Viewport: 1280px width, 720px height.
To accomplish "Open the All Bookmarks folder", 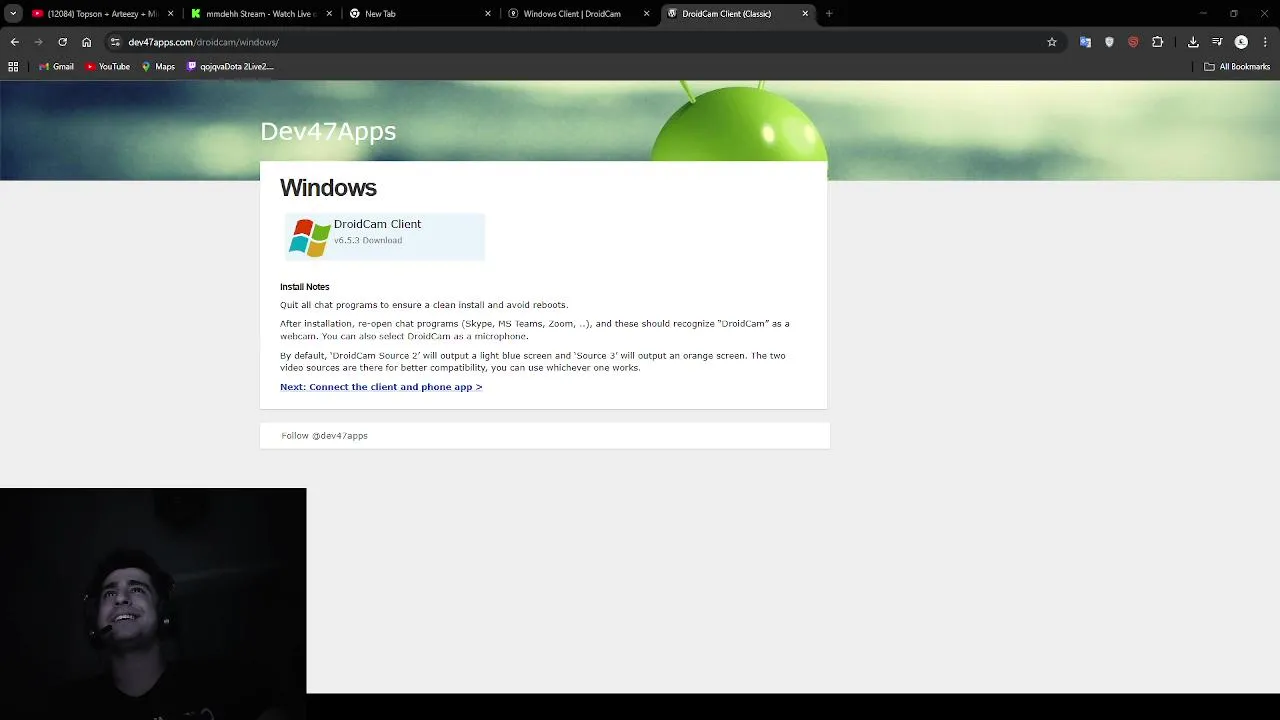I will tap(1237, 67).
